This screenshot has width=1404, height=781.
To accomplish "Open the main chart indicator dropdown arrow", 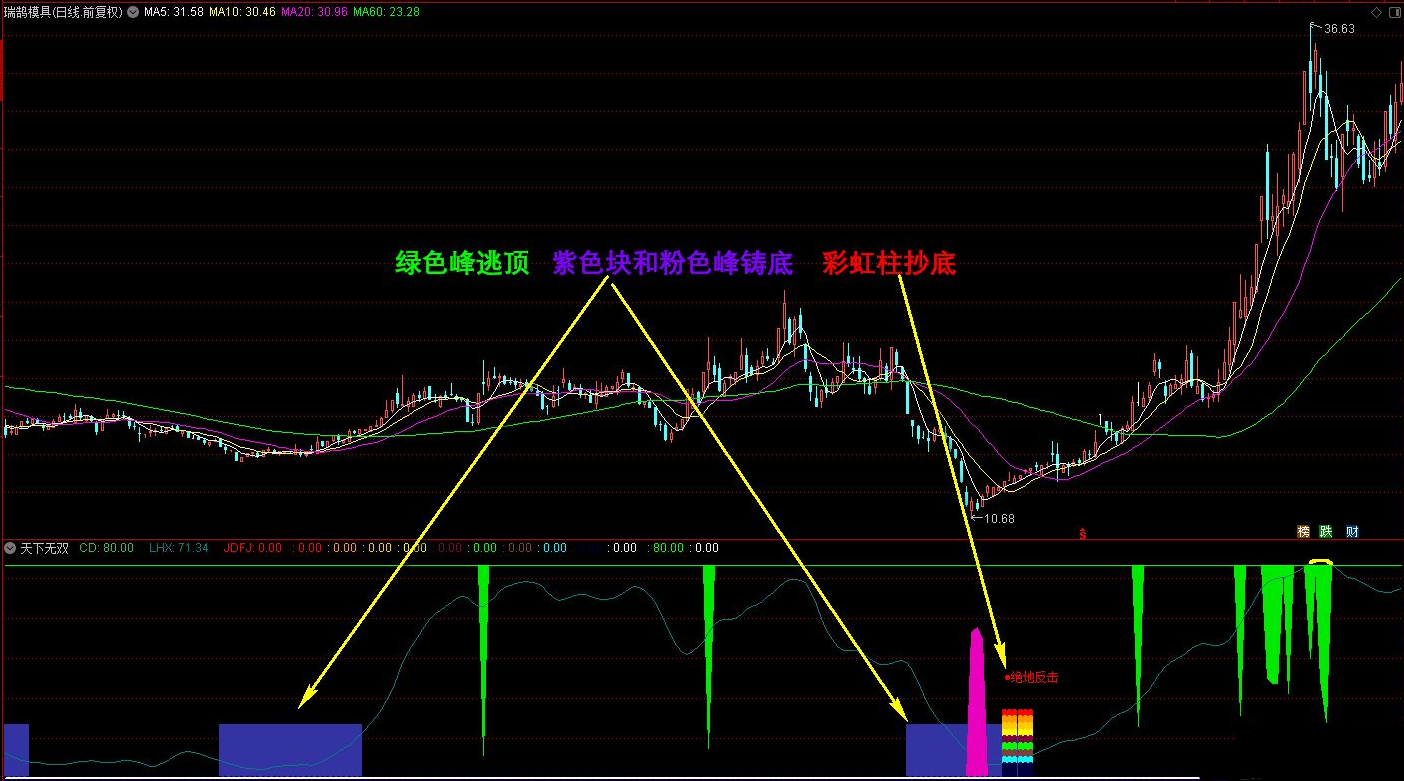I will click(133, 13).
